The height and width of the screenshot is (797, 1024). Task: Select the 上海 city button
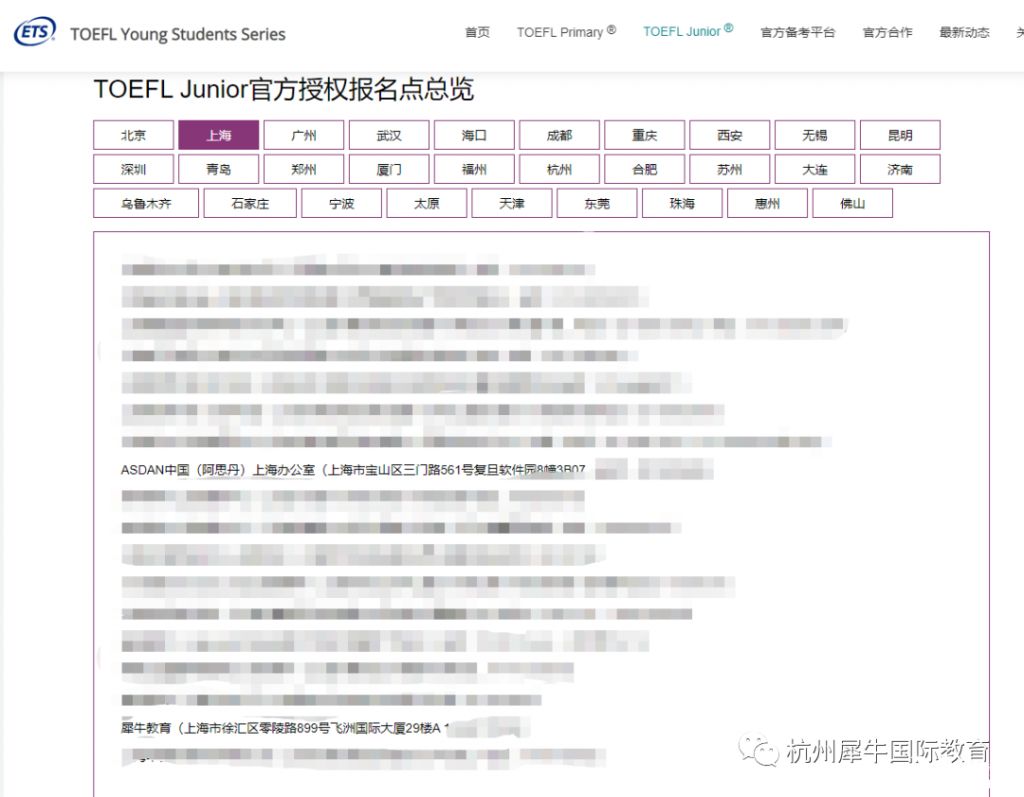219,135
